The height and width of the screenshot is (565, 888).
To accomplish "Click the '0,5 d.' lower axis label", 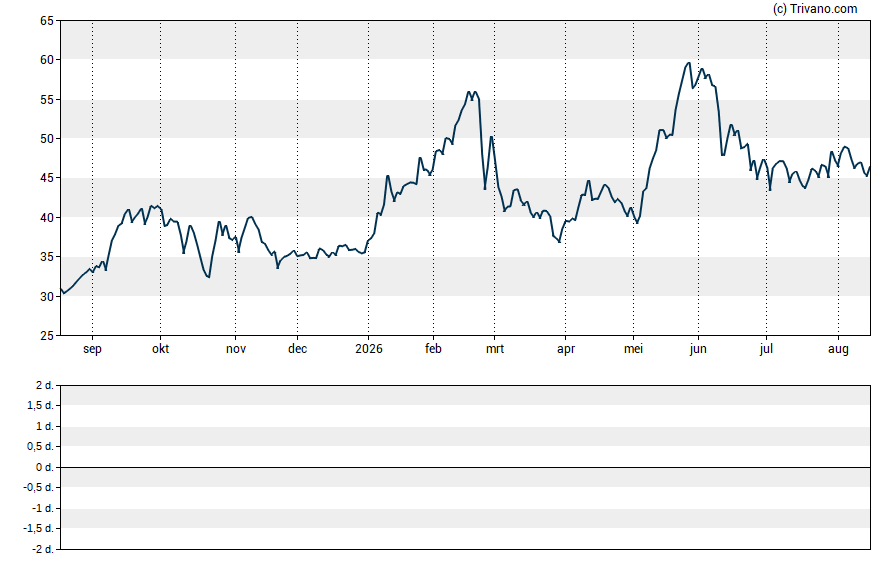I will tap(41, 446).
